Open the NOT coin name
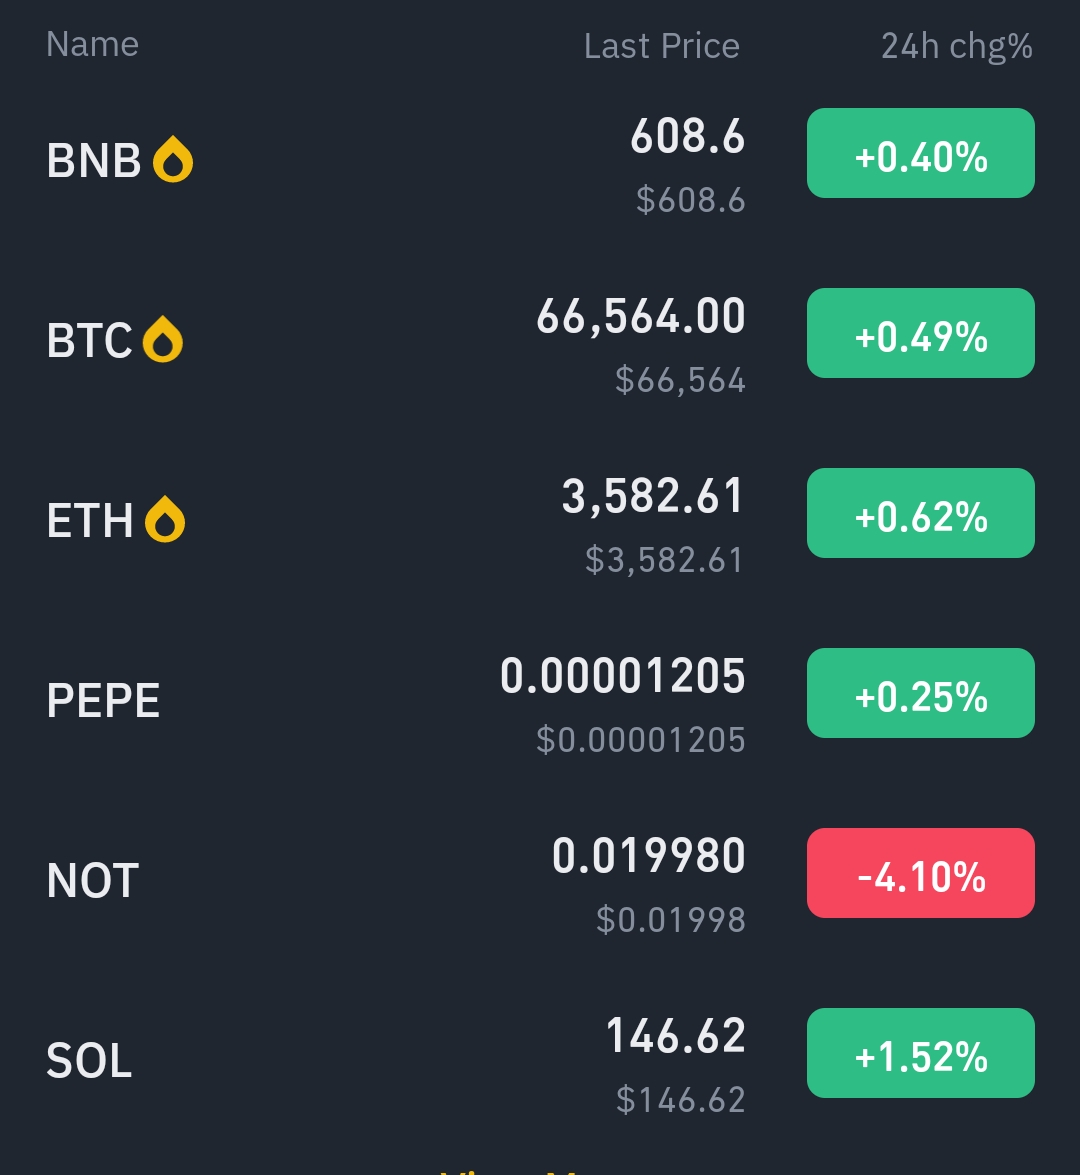Image resolution: width=1080 pixels, height=1175 pixels. click(92, 880)
